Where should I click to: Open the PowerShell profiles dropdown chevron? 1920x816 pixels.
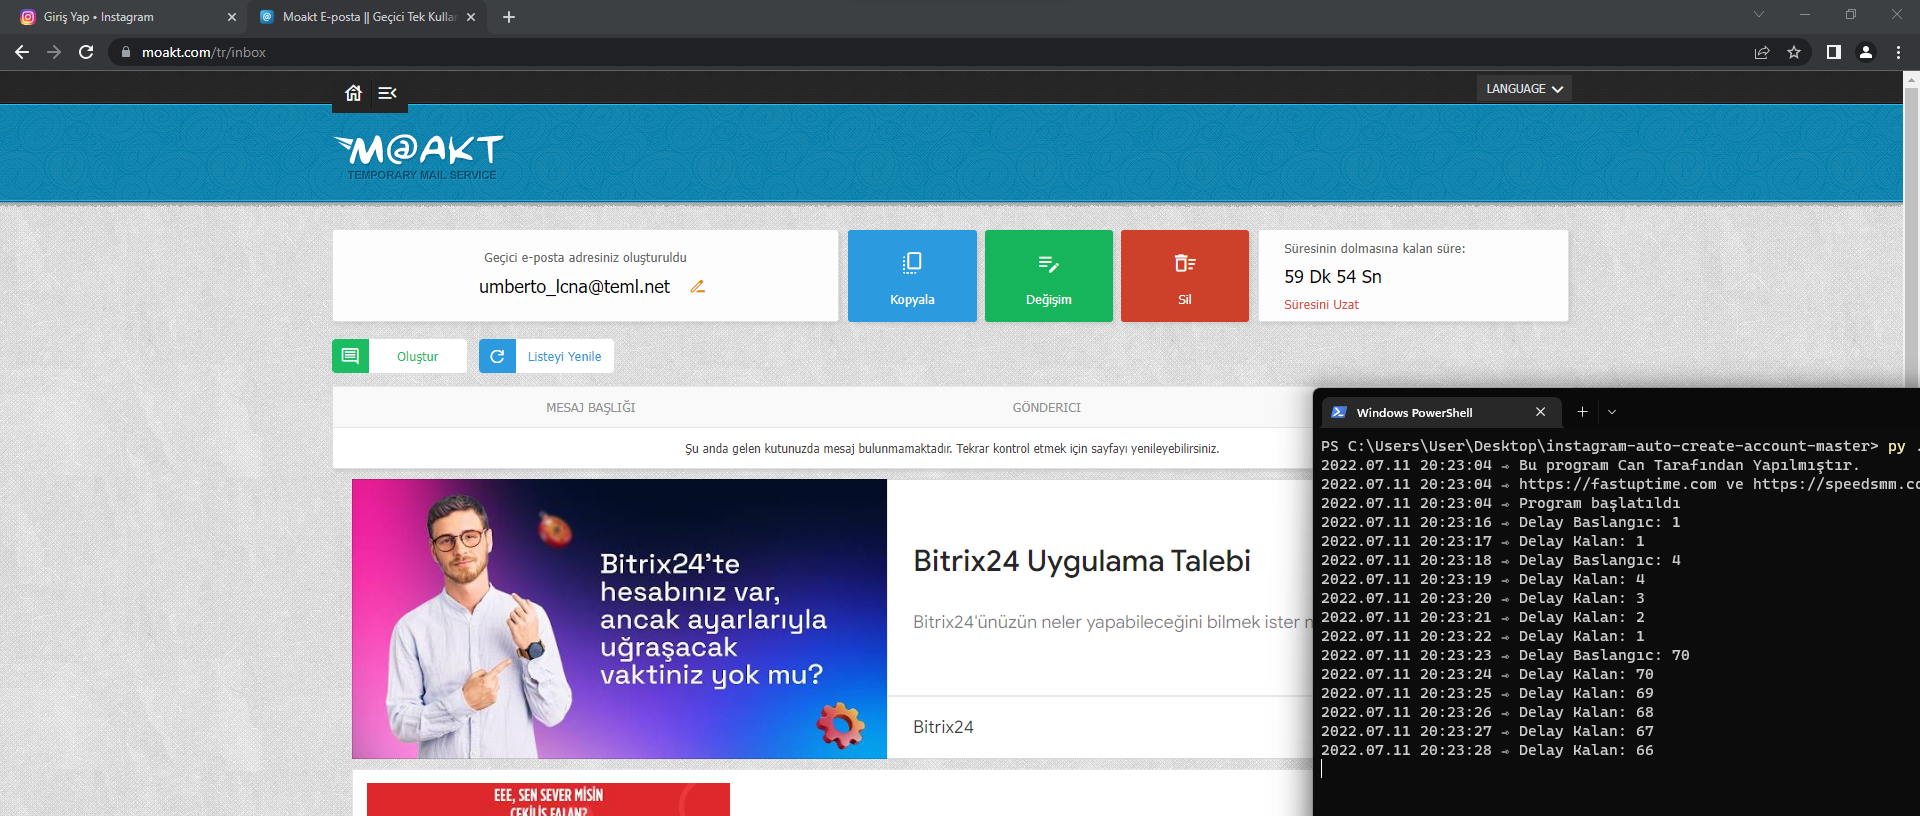click(x=1612, y=412)
